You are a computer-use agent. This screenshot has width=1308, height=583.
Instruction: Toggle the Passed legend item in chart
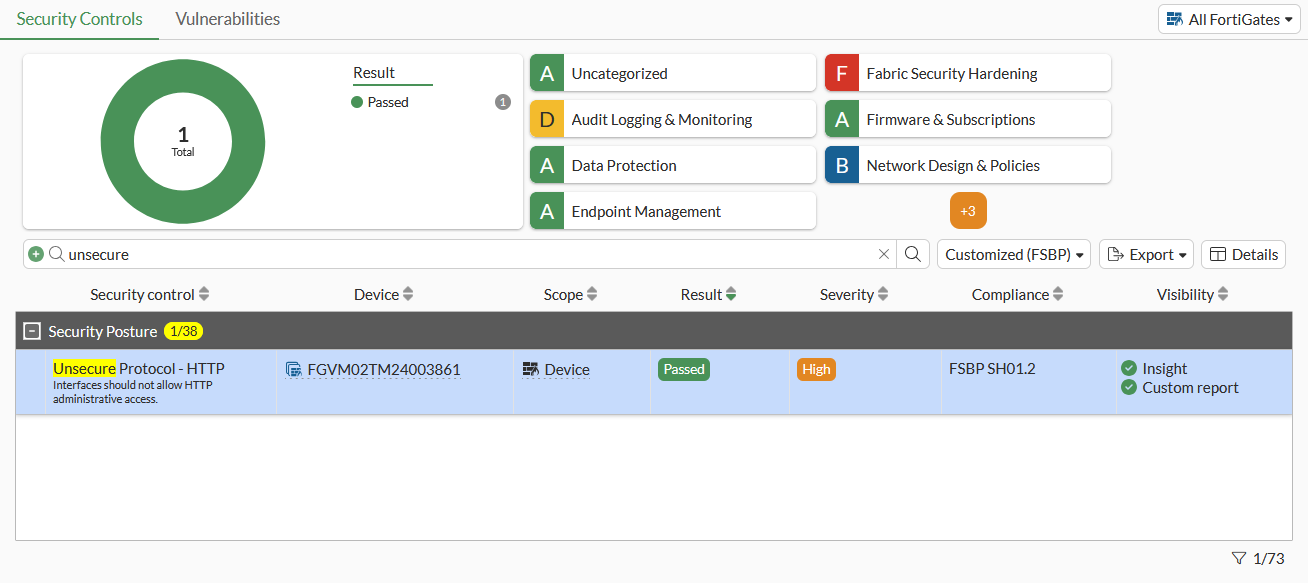(x=380, y=102)
